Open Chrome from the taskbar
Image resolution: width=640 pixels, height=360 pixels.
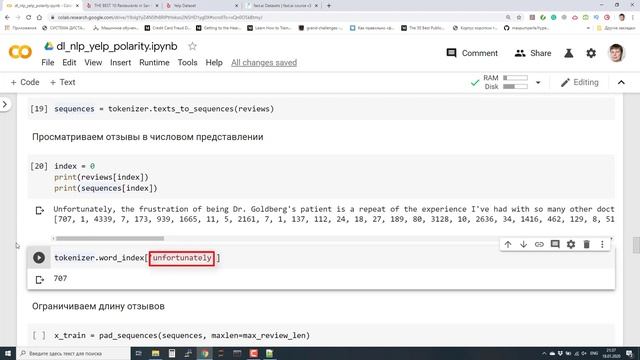(x=204, y=353)
